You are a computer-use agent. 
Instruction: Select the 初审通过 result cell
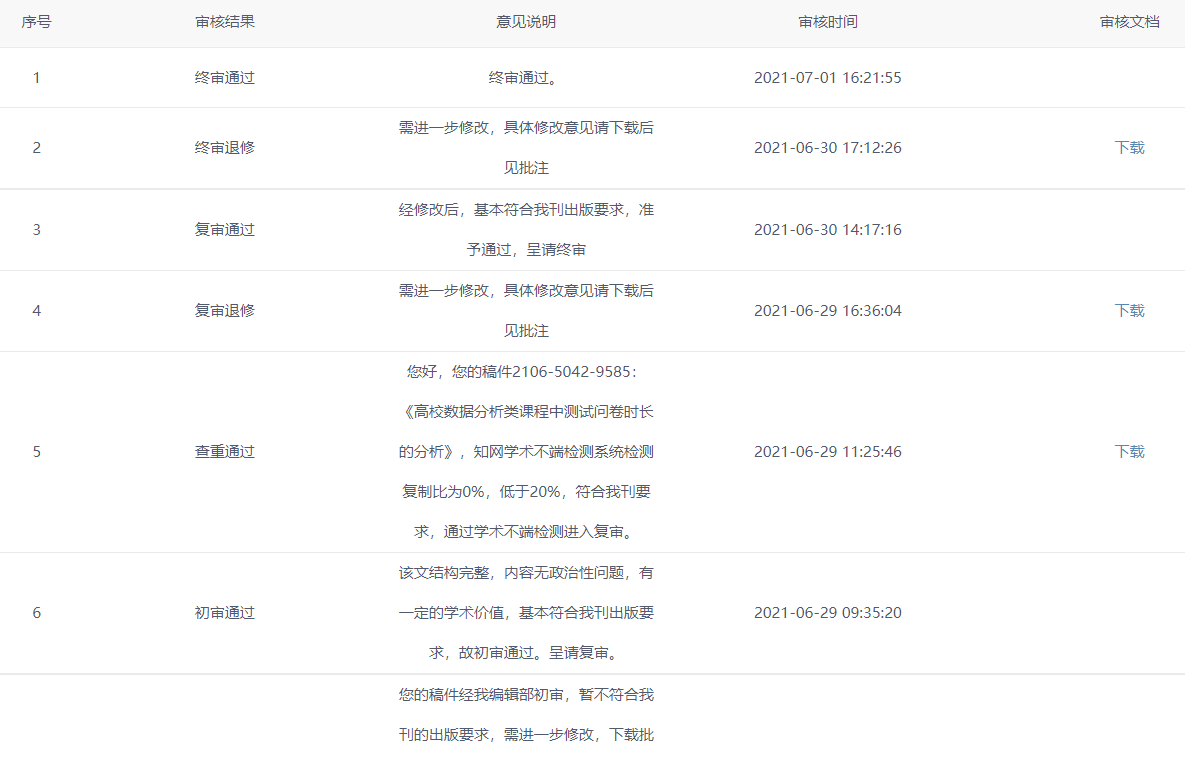pyautogui.click(x=225, y=613)
